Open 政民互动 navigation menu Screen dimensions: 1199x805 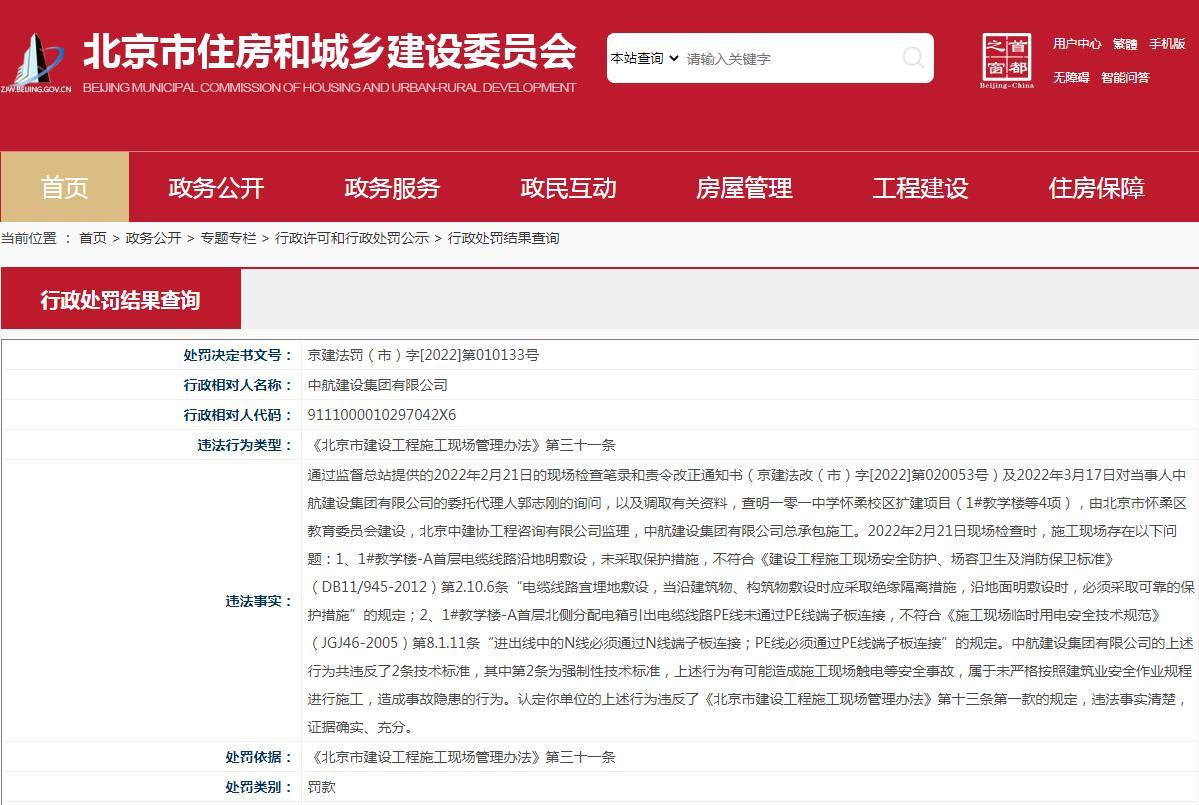coord(568,187)
